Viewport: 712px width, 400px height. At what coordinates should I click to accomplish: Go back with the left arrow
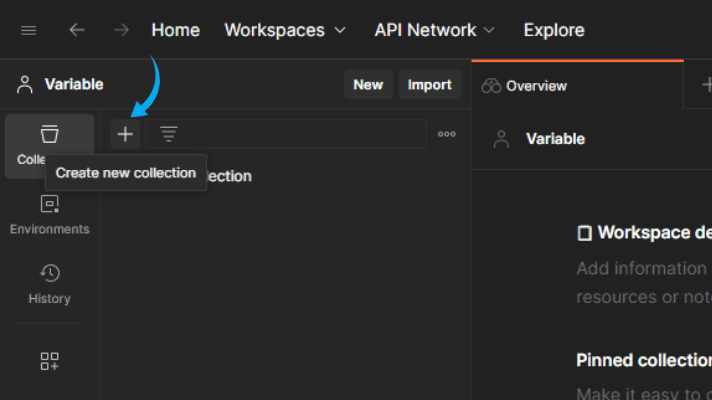(77, 30)
